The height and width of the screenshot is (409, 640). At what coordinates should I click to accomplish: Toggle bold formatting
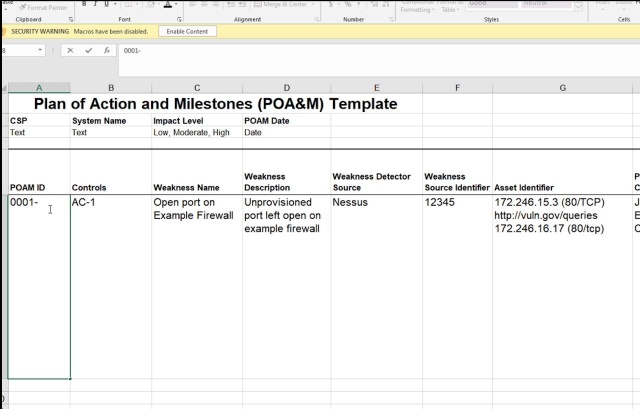click(85, 4)
